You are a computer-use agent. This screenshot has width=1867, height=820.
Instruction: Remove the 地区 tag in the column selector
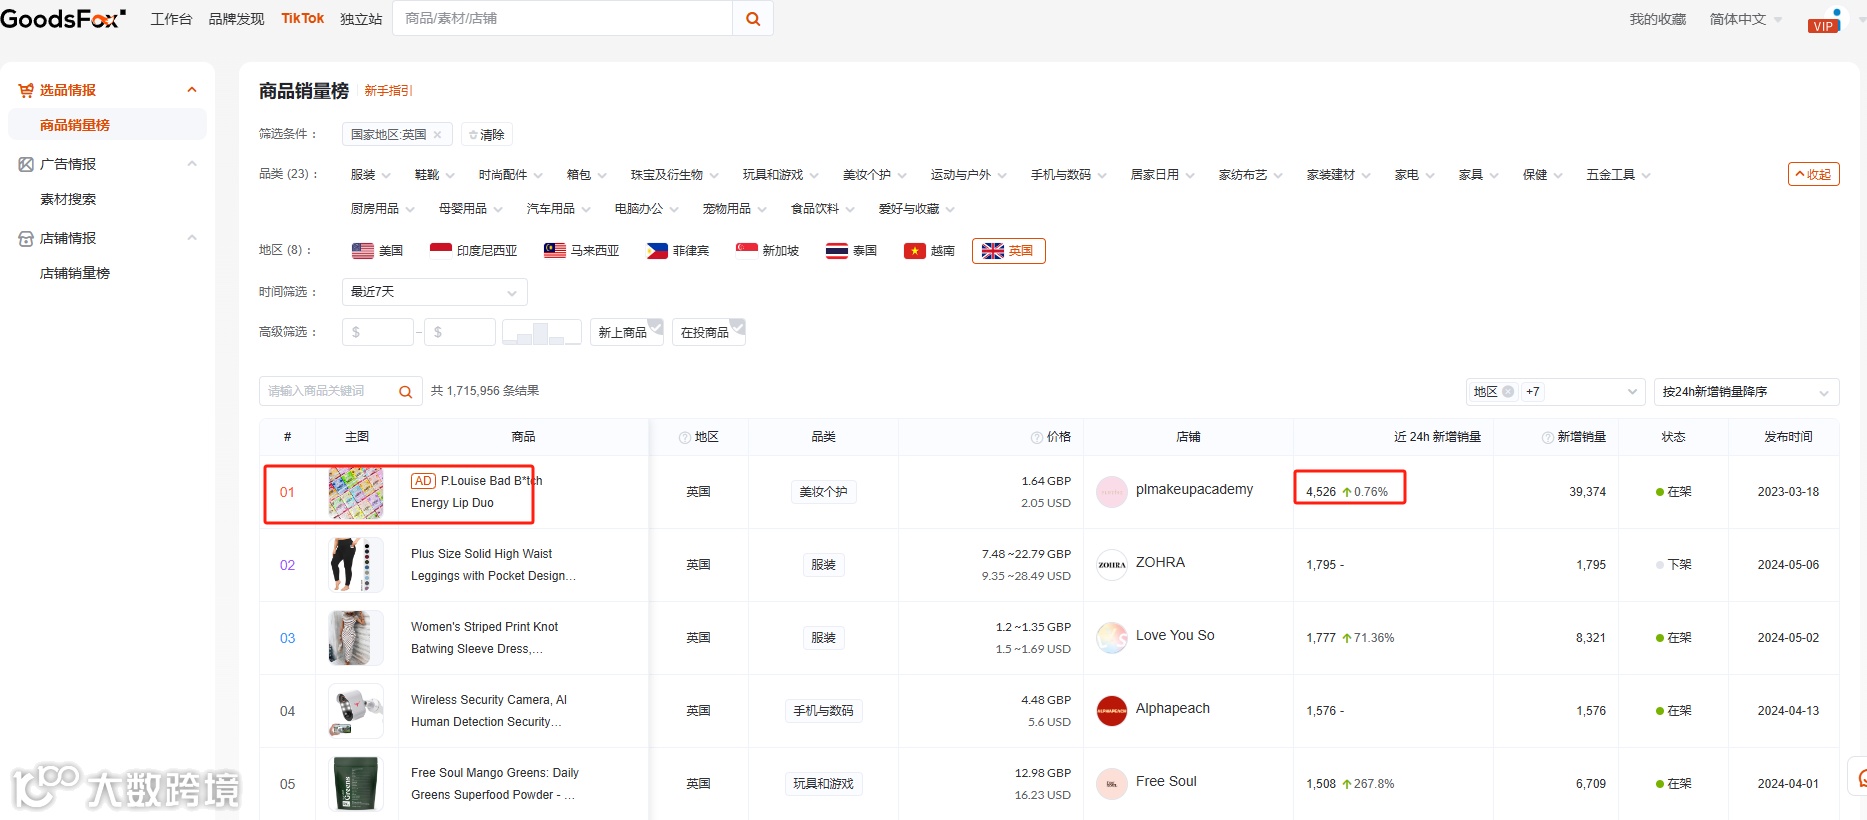tap(1508, 392)
